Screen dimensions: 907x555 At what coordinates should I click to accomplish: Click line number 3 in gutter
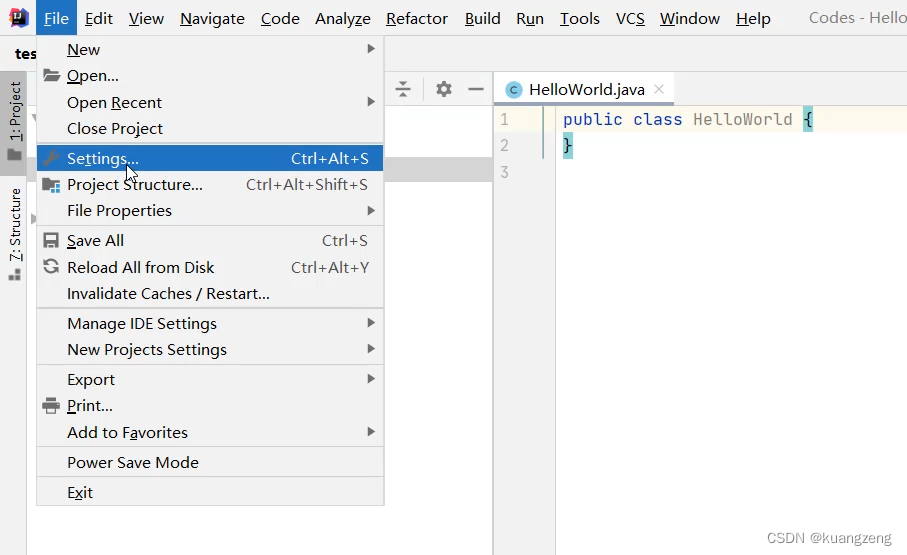coord(504,172)
